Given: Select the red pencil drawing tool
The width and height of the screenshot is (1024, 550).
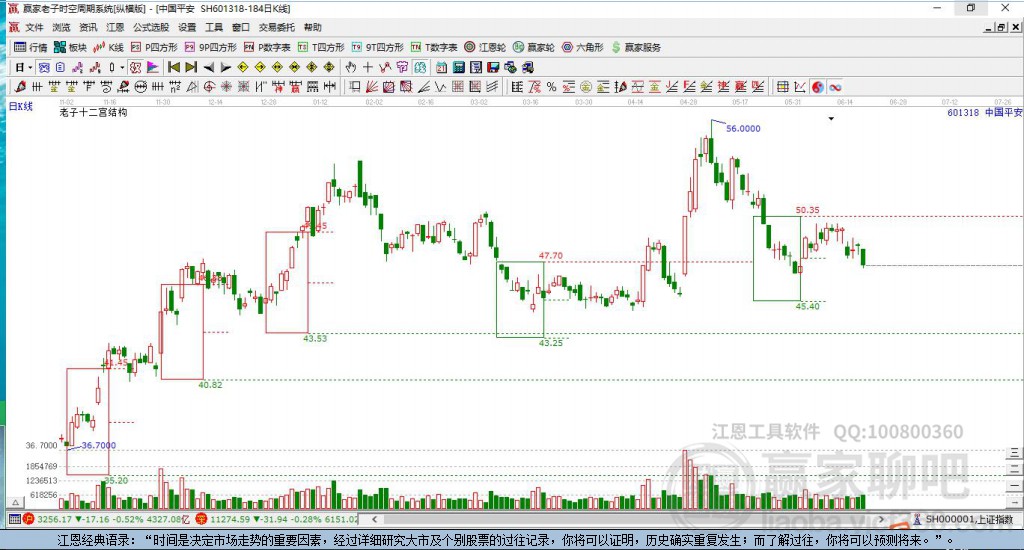Looking at the screenshot, I should click(x=20, y=87).
